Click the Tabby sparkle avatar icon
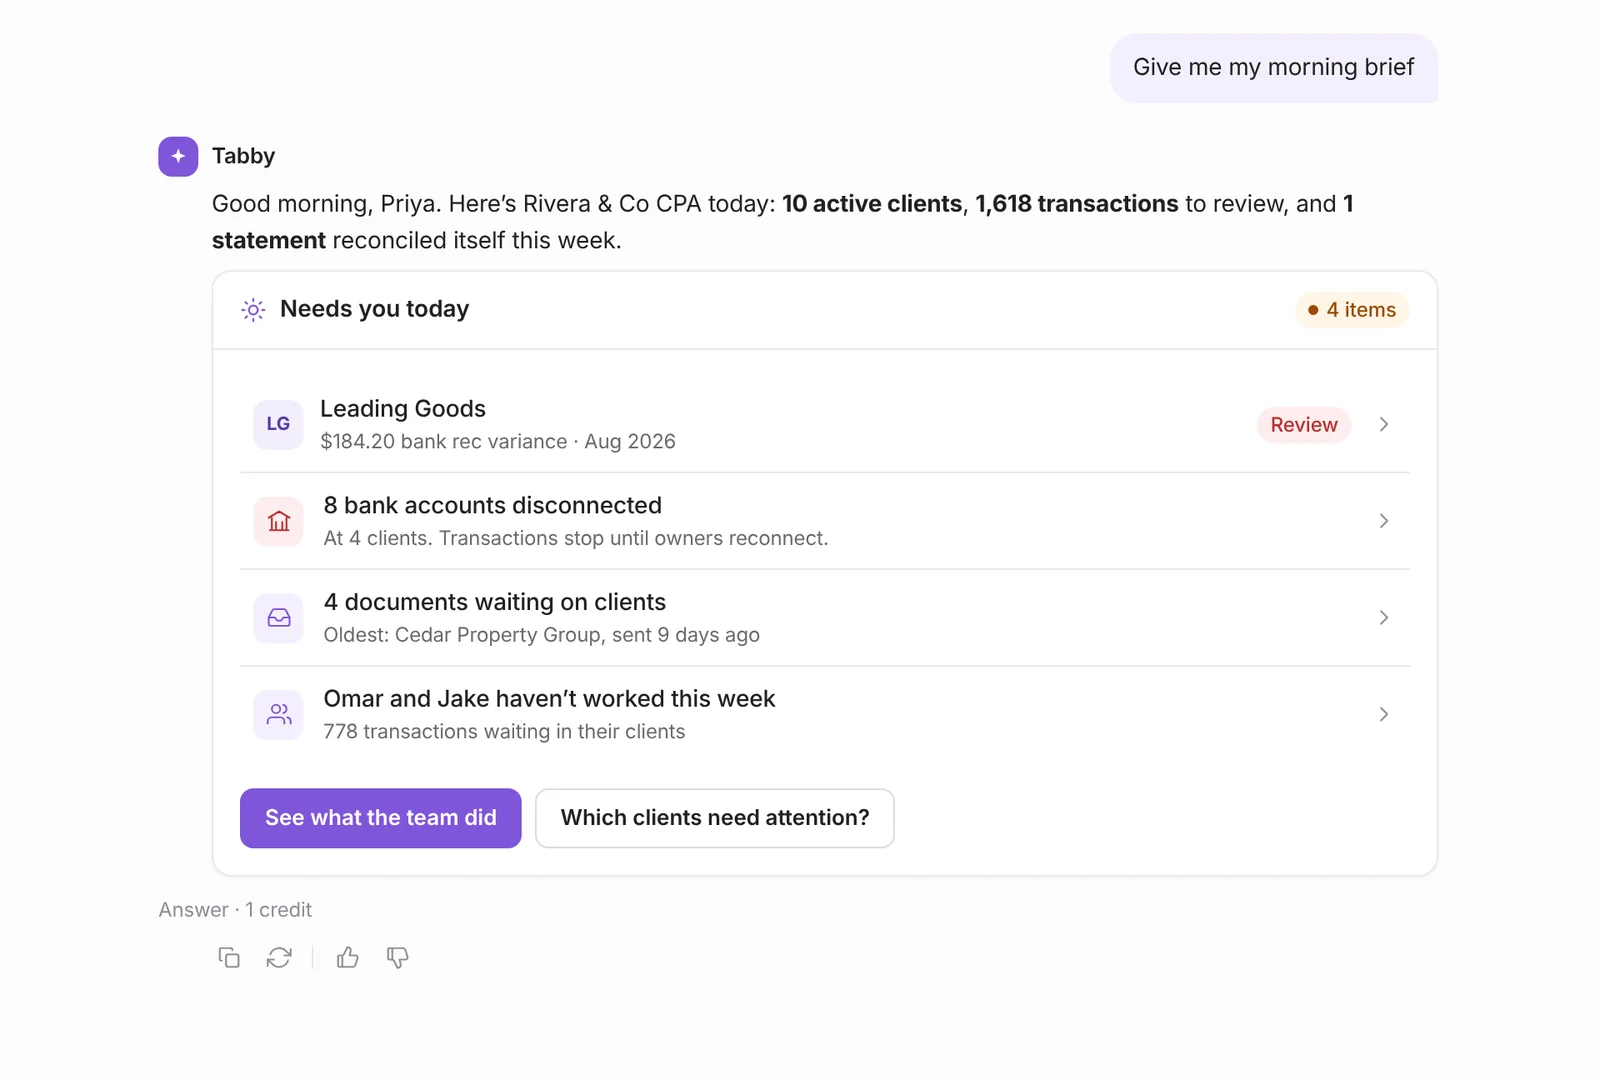 click(178, 156)
